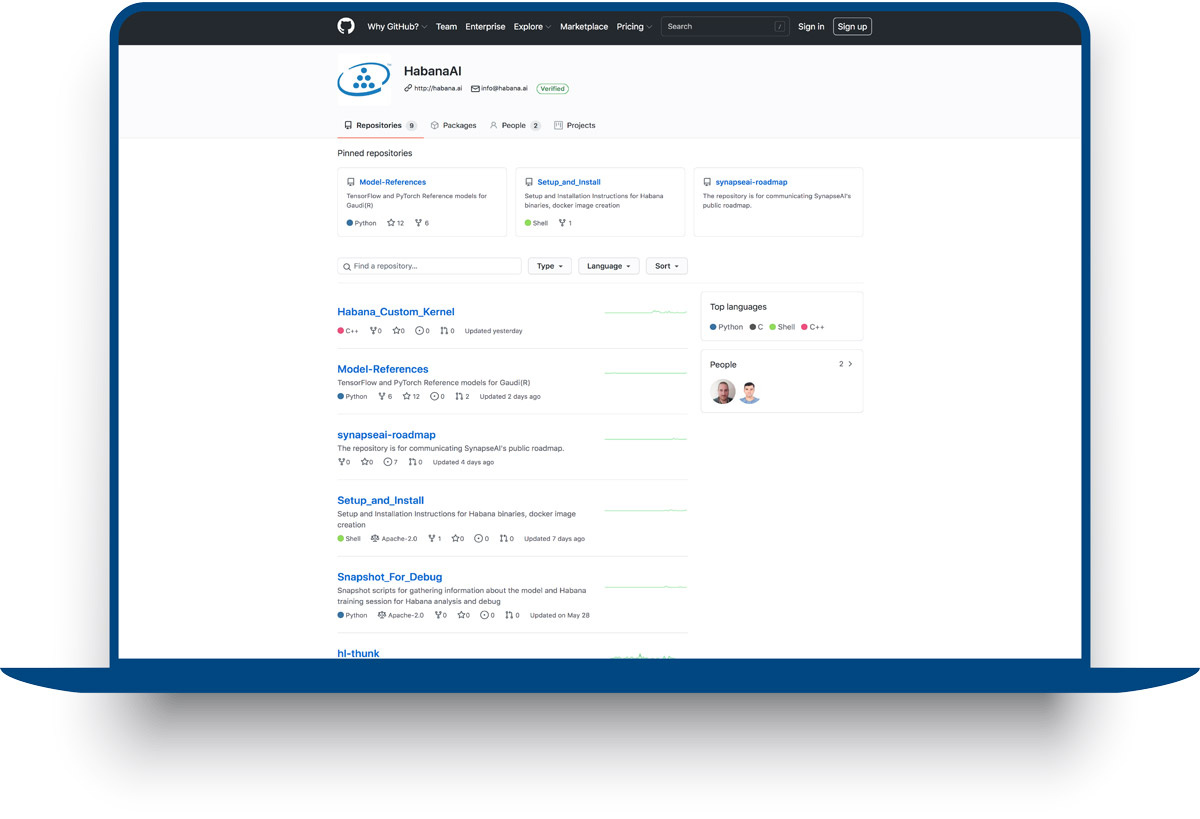The width and height of the screenshot is (1200, 819).
Task: Filter by C in Top languages
Action: 756,327
